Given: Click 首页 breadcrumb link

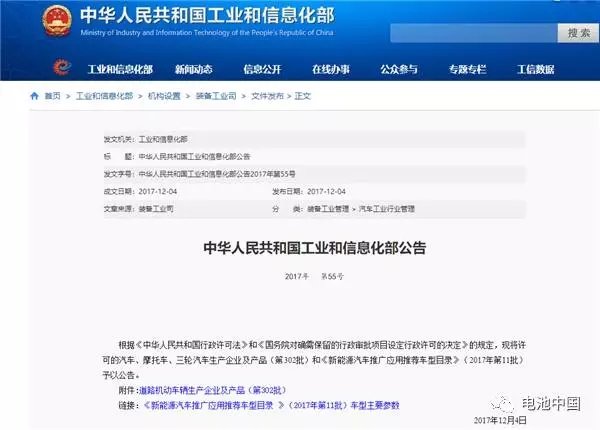Looking at the screenshot, I should coord(52,95).
